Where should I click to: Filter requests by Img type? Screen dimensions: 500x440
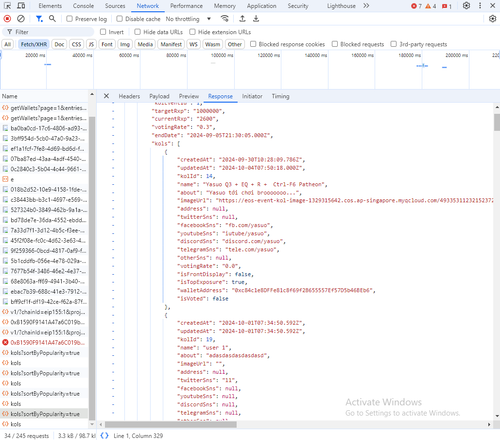(x=125, y=44)
